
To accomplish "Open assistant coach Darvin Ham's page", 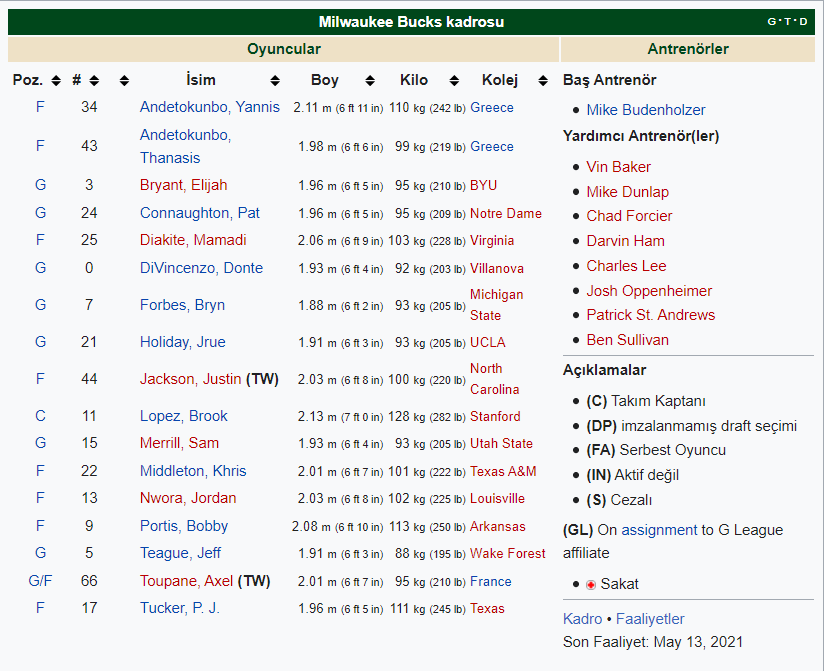I will (625, 241).
